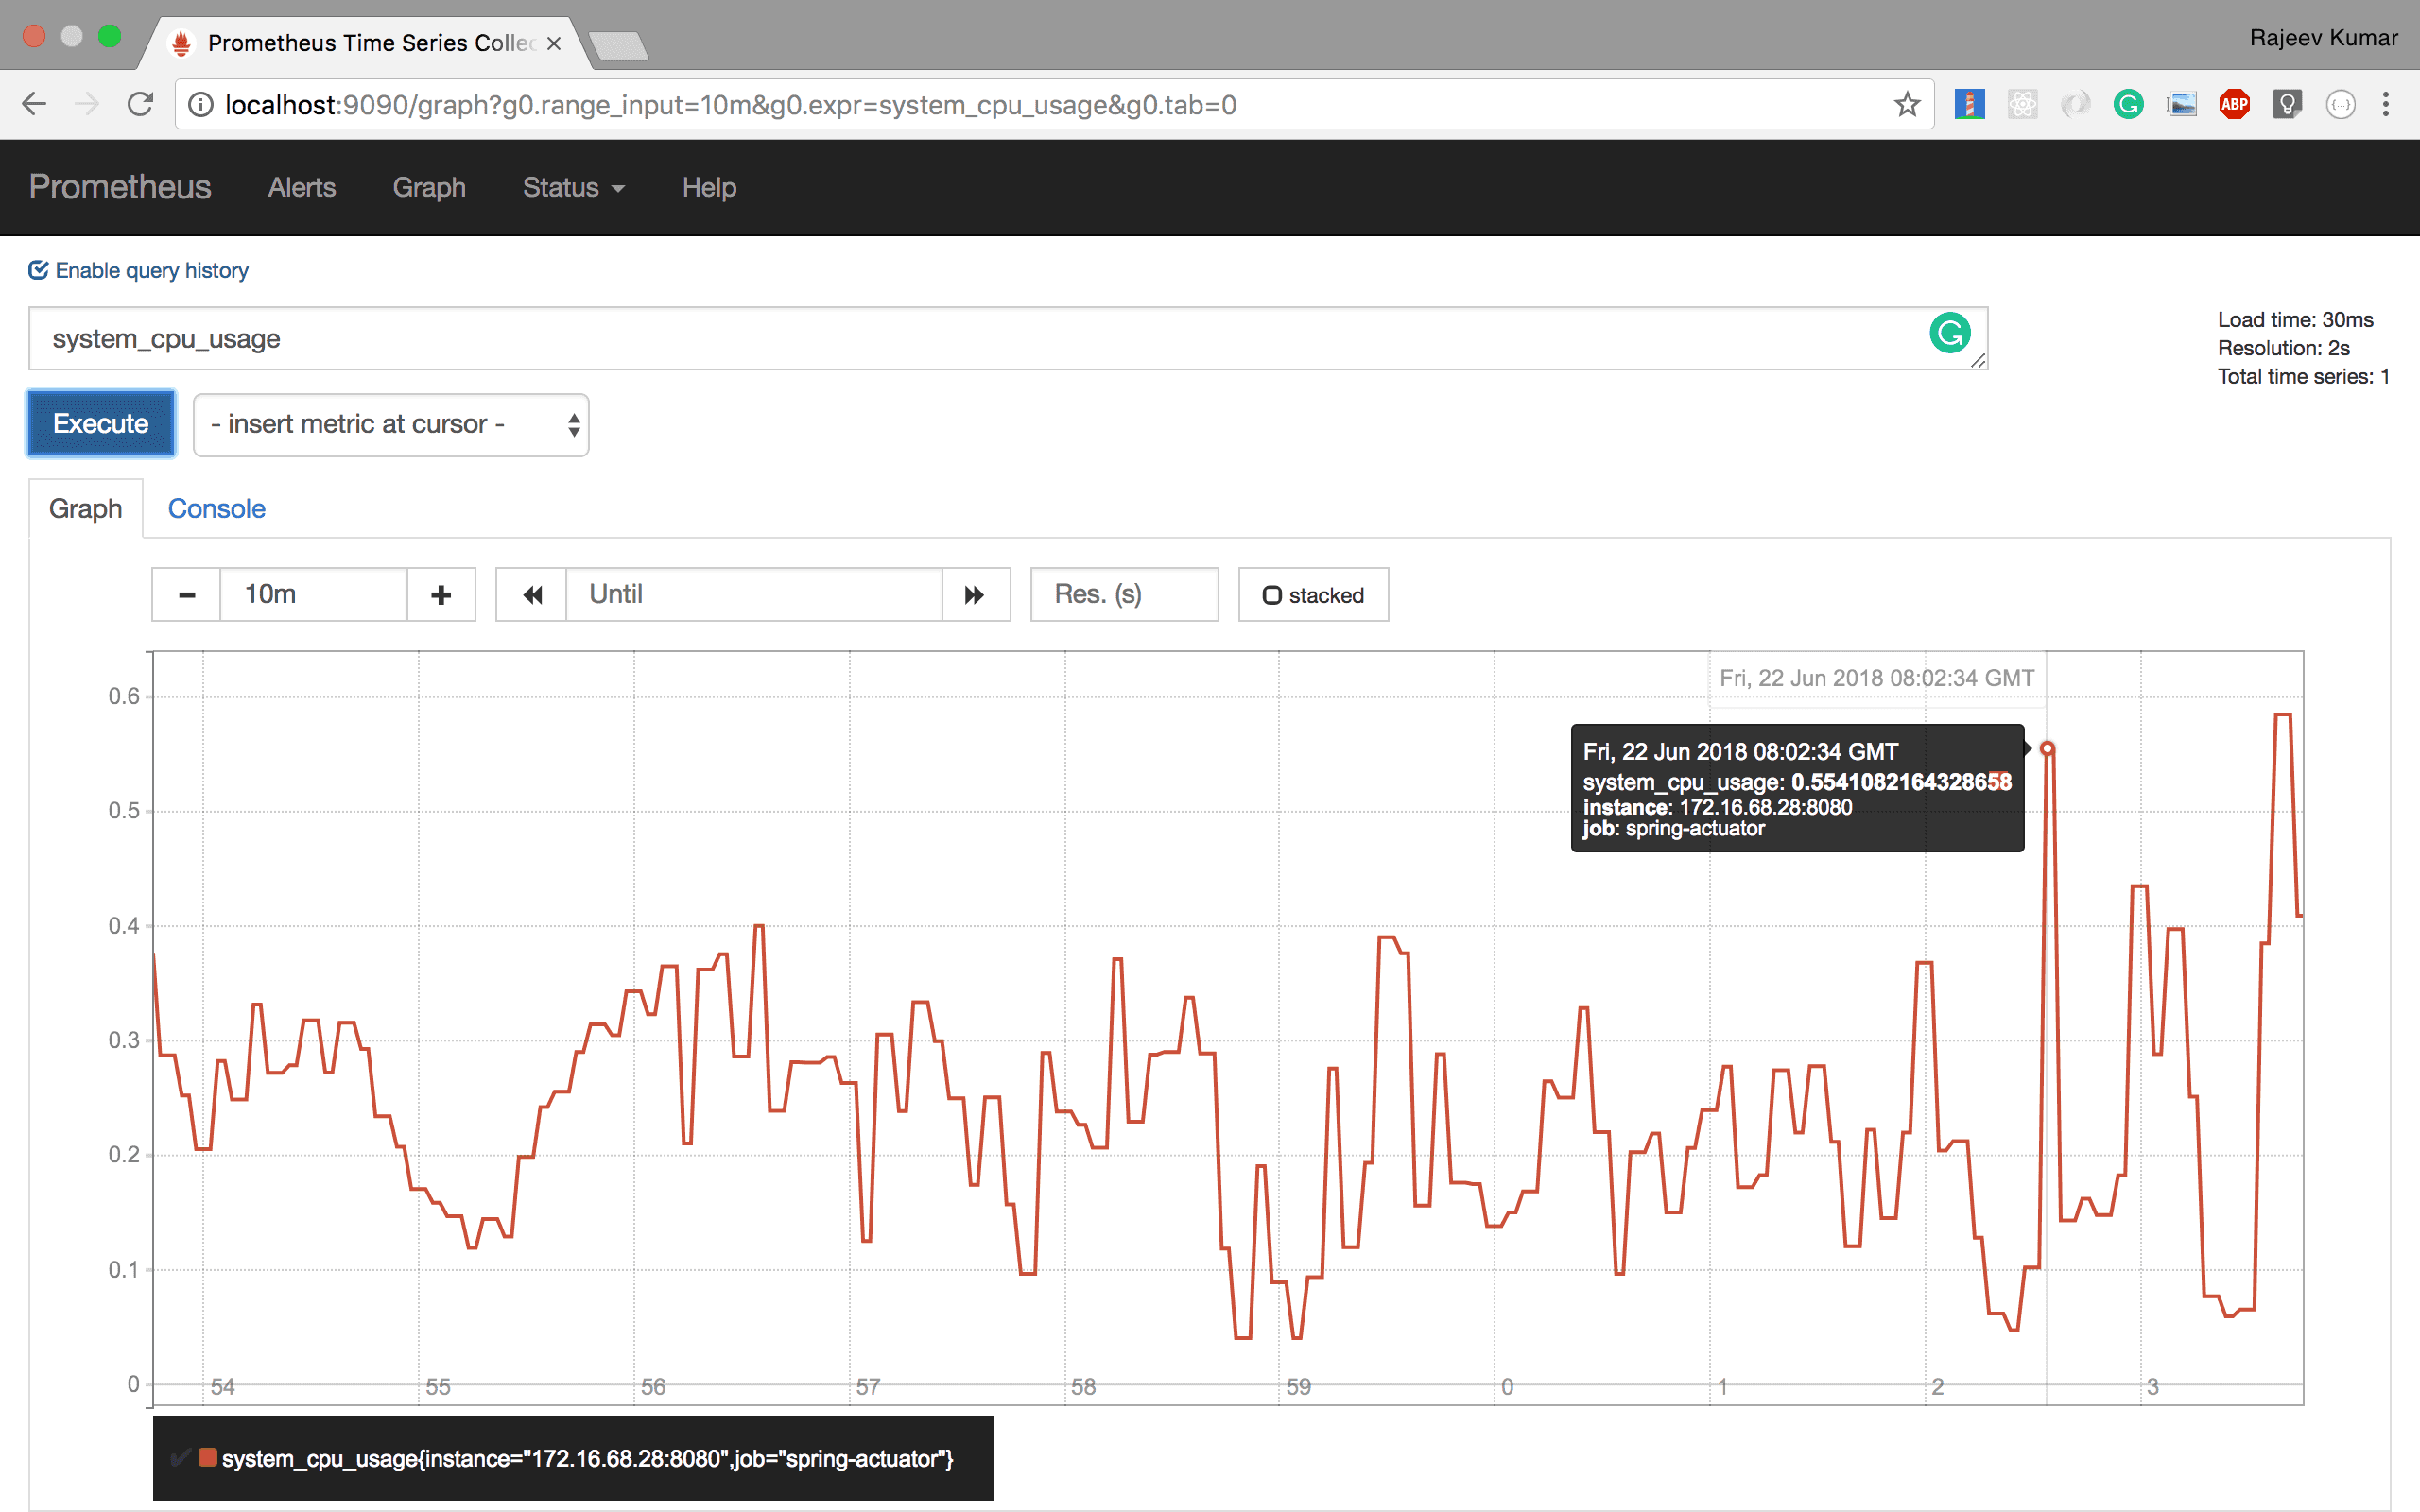
Task: Enable the stacked graph option
Action: (1313, 594)
